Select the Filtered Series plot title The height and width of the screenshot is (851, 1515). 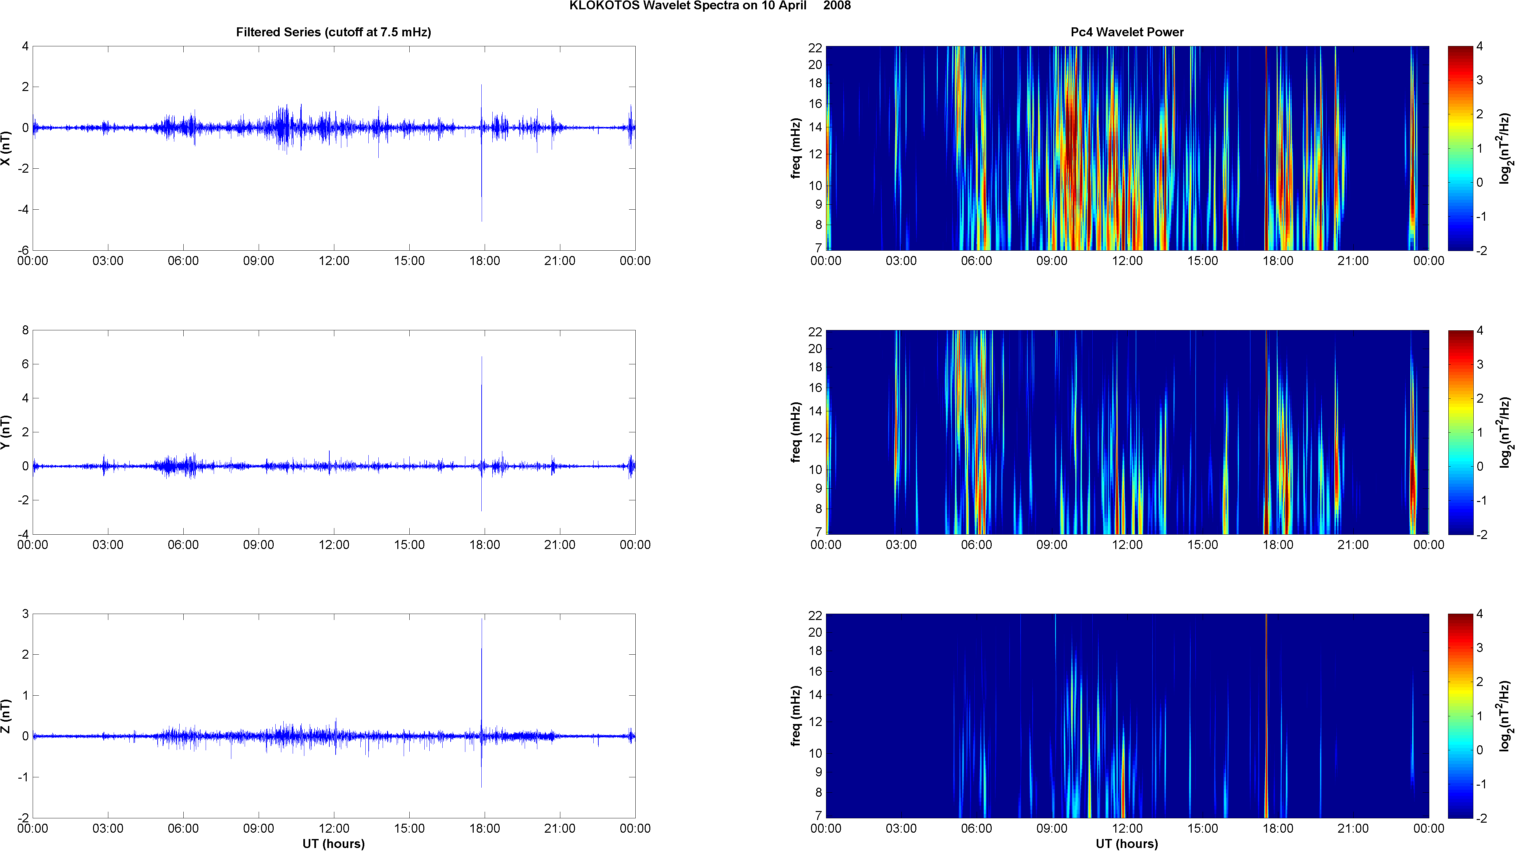pyautogui.click(x=333, y=32)
